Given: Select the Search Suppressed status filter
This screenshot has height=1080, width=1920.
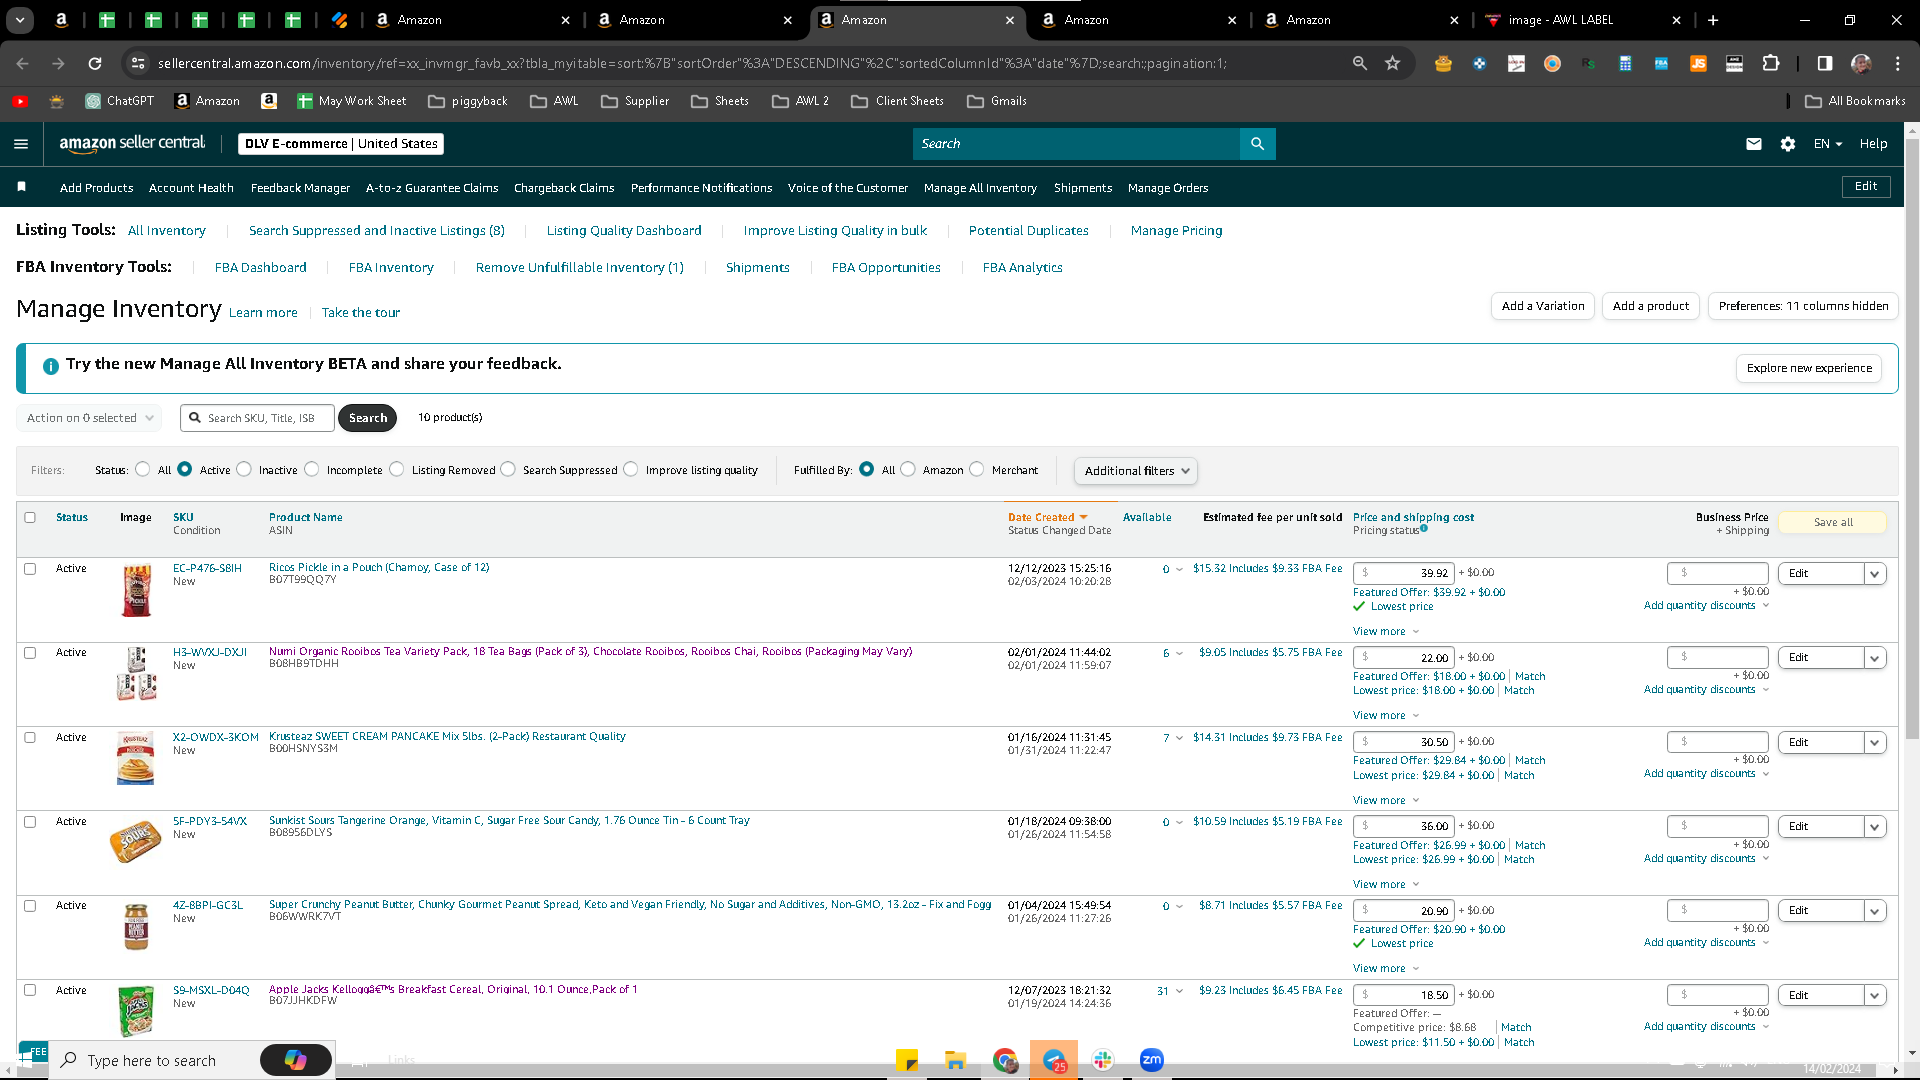Looking at the screenshot, I should coord(508,469).
